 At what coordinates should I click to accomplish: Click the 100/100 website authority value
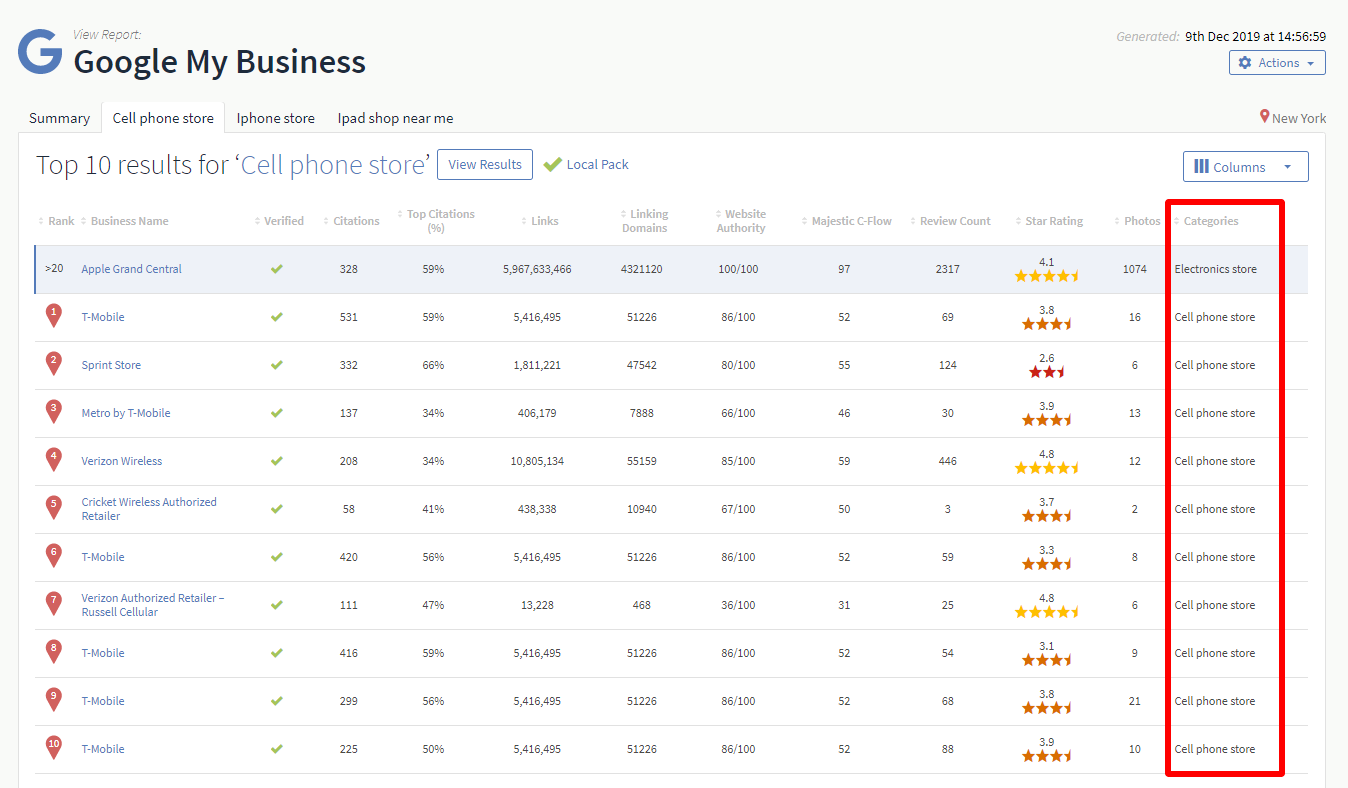[x=737, y=269]
